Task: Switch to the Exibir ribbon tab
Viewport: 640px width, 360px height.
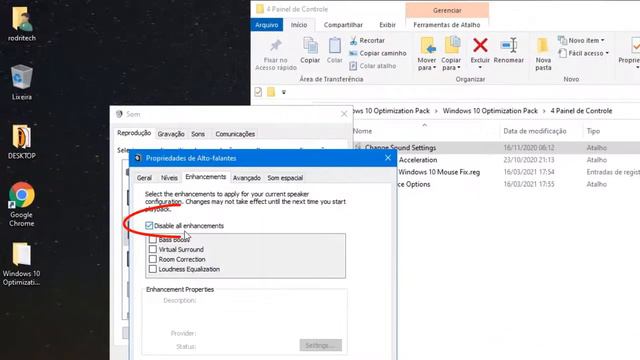Action: (x=387, y=25)
